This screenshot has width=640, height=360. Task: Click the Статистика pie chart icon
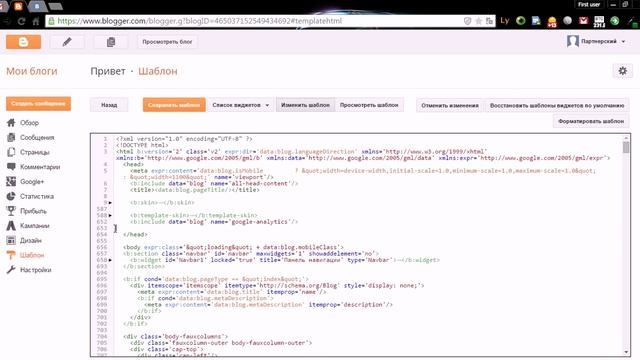click(11, 196)
